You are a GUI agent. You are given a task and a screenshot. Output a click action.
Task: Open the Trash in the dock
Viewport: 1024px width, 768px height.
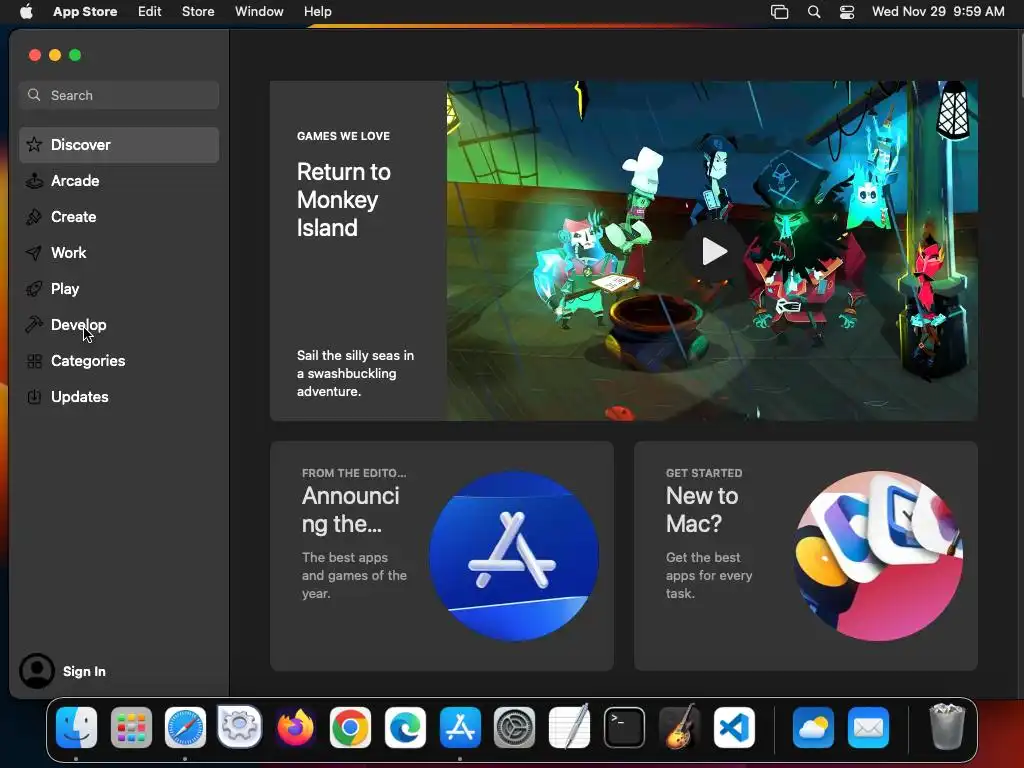click(x=947, y=727)
